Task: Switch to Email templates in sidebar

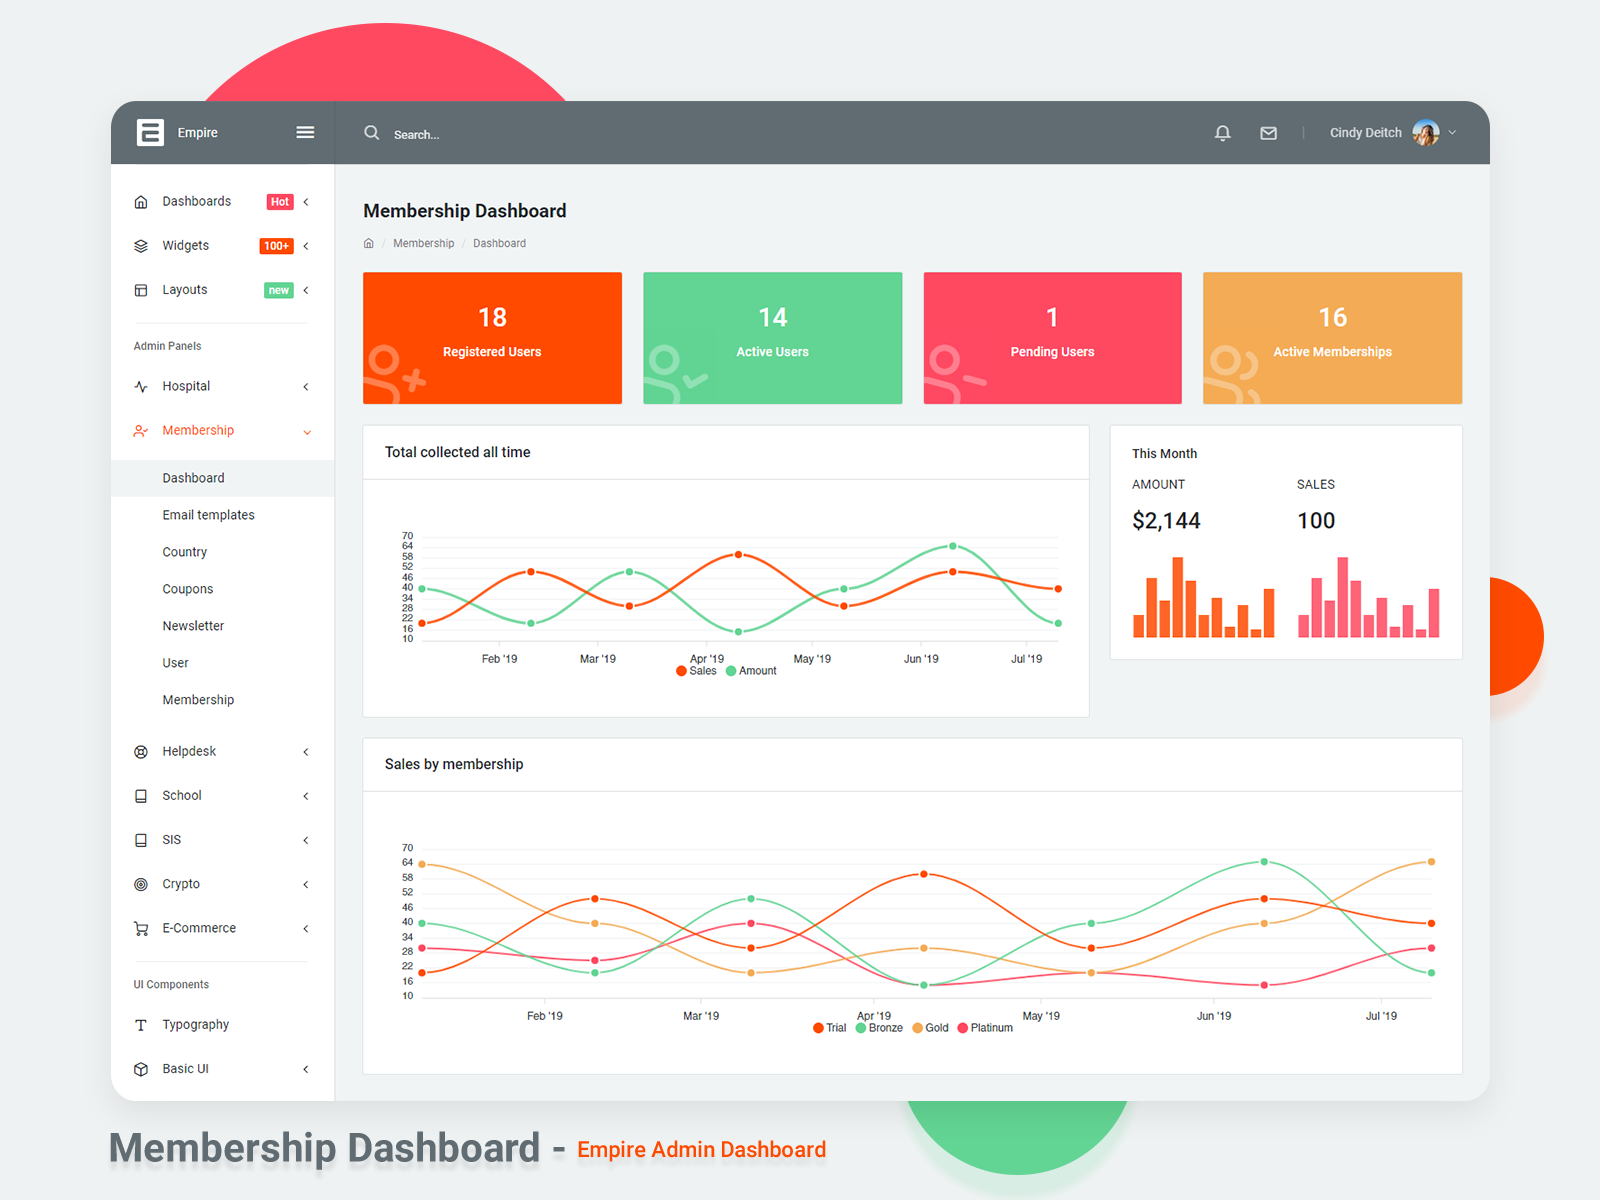Action: tap(208, 514)
